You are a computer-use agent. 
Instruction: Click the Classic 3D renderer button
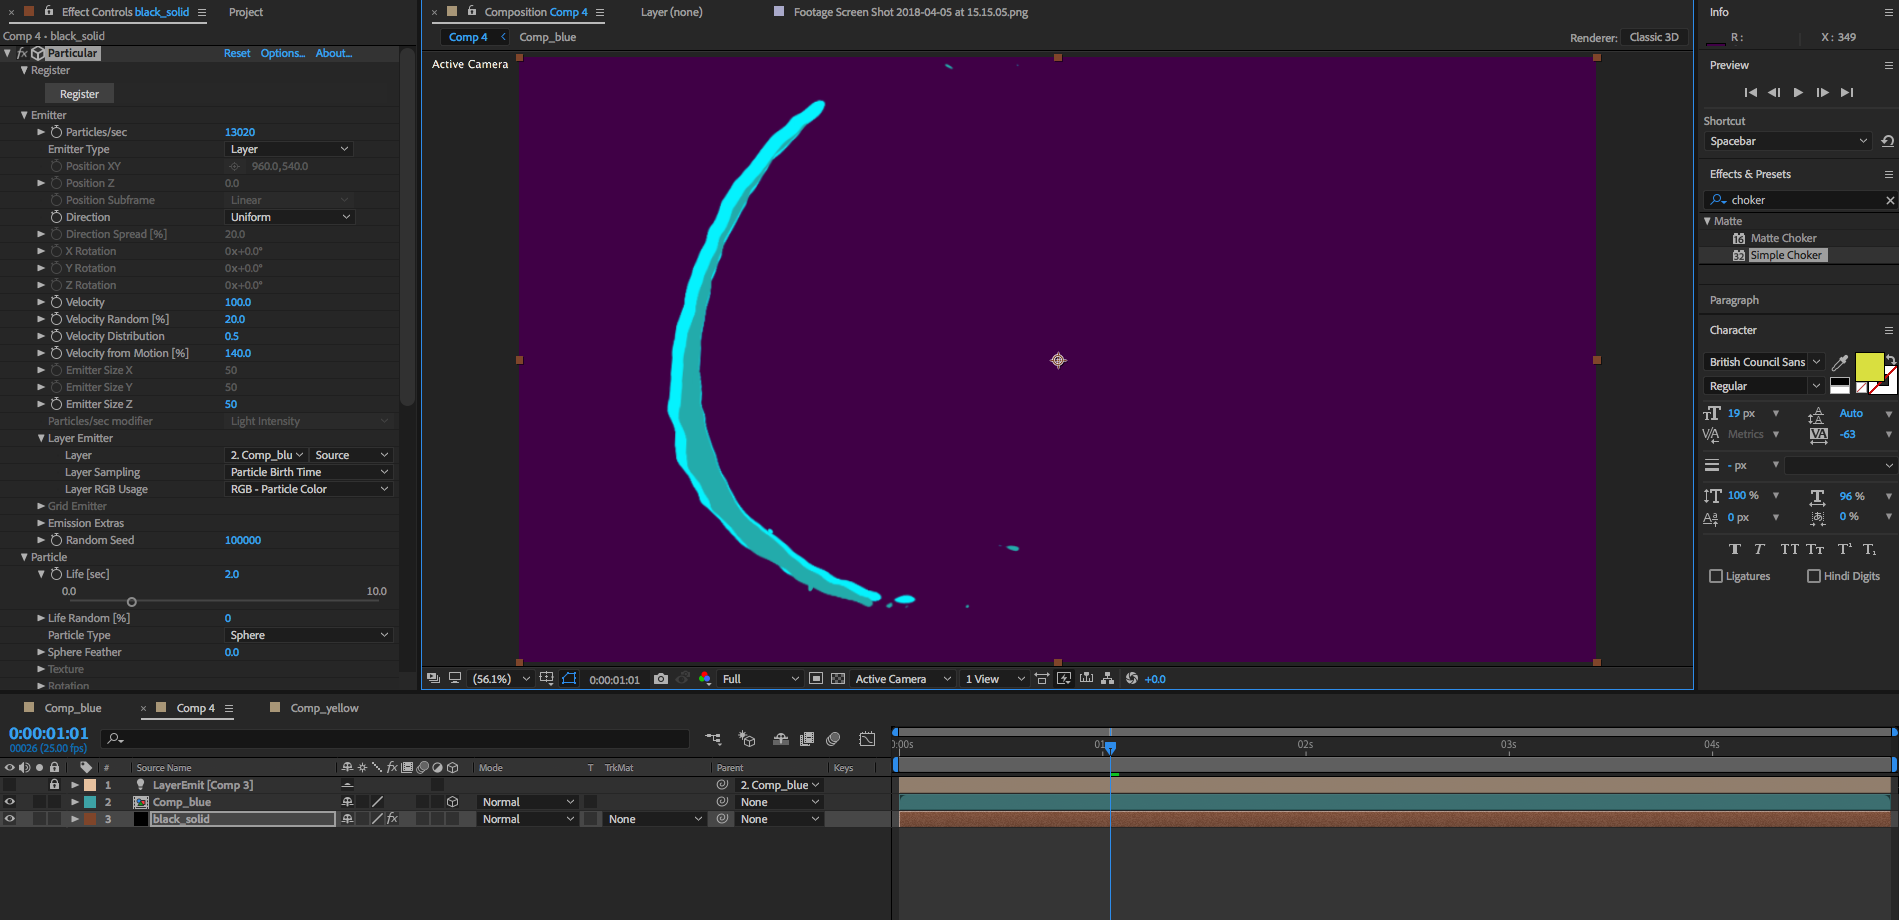(x=1654, y=37)
